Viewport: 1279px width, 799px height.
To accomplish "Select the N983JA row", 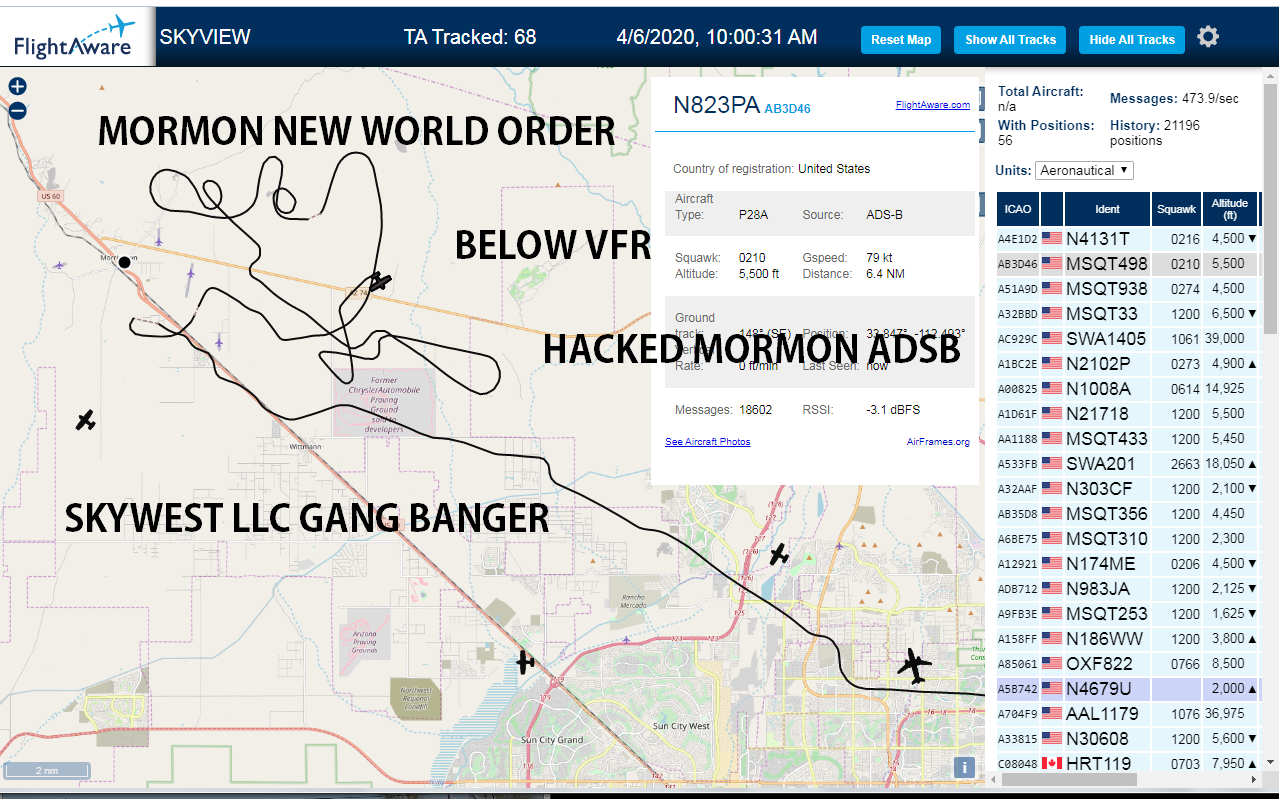I will [1128, 589].
